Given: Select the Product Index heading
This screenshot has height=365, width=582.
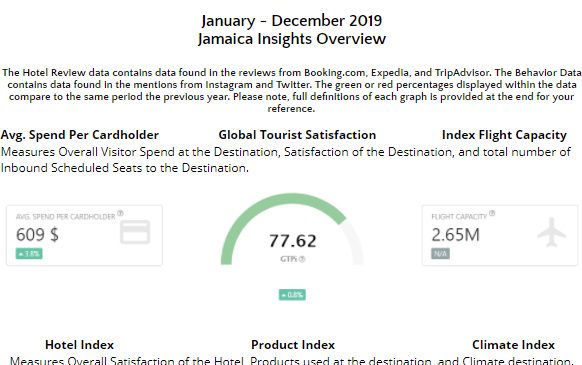Looking at the screenshot, I should tap(293, 345).
